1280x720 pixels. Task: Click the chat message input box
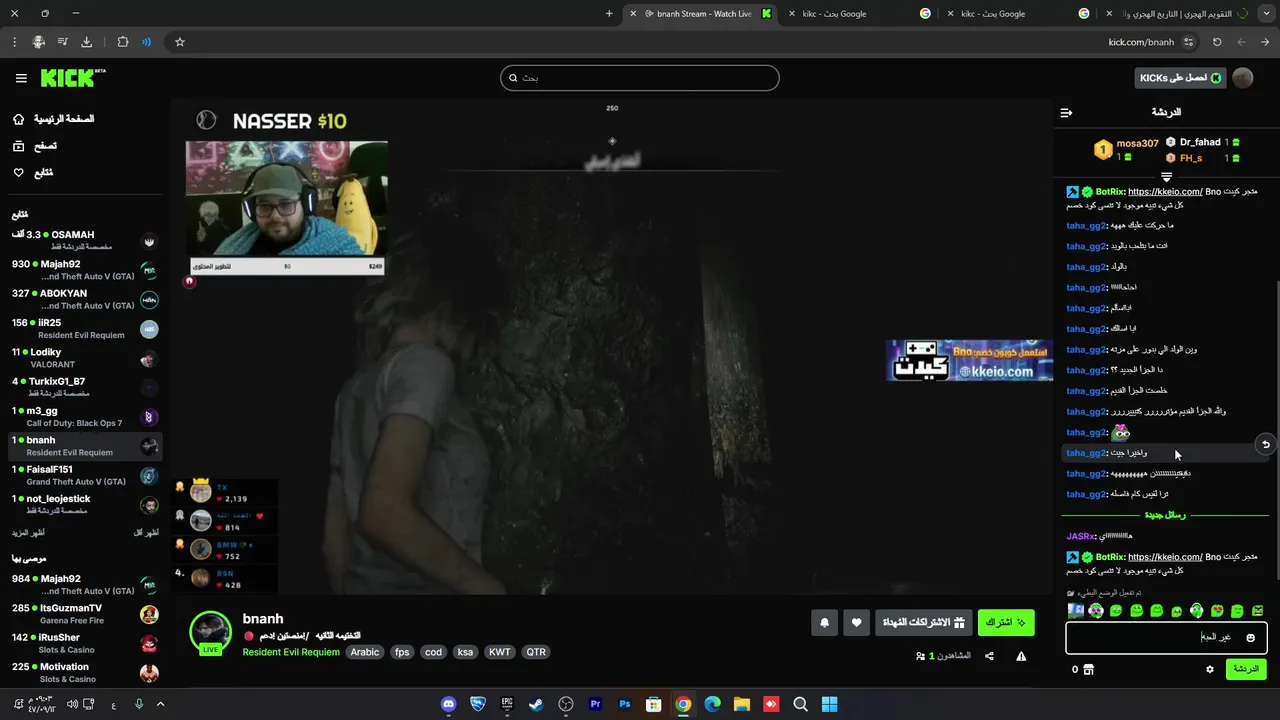1166,638
